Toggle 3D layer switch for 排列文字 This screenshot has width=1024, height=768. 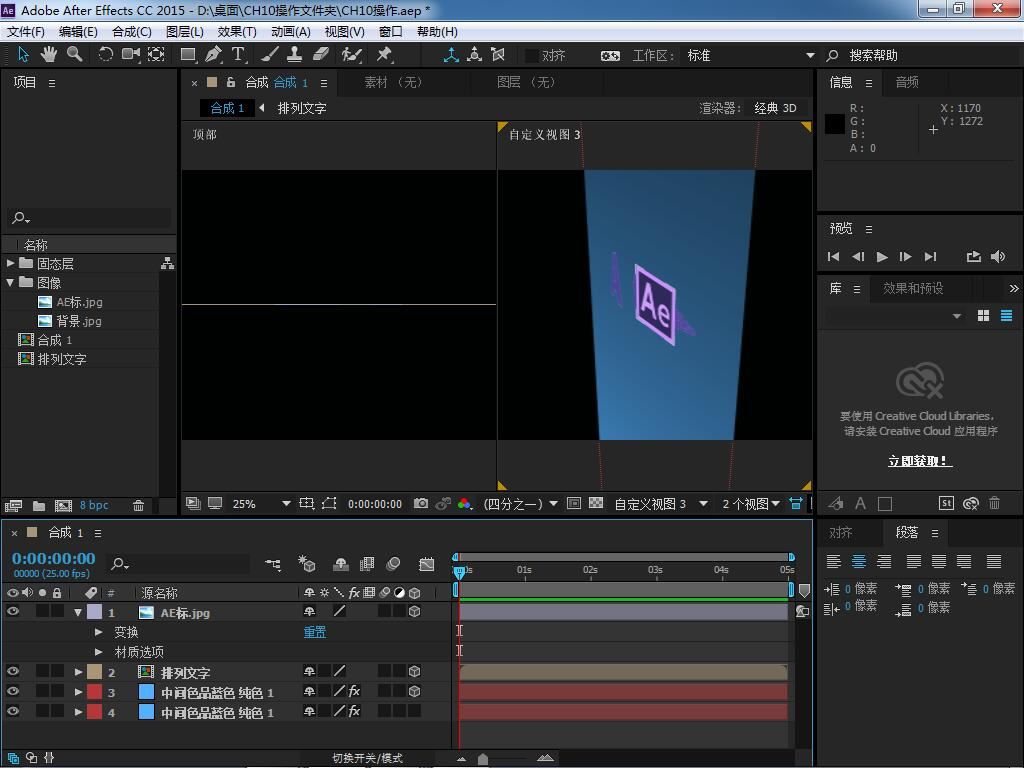point(414,671)
